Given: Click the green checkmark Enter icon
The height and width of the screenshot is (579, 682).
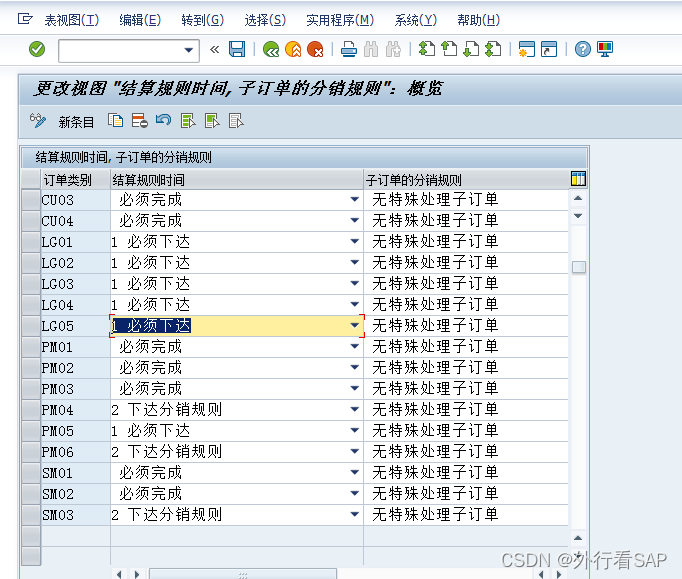Looking at the screenshot, I should click(37, 49).
